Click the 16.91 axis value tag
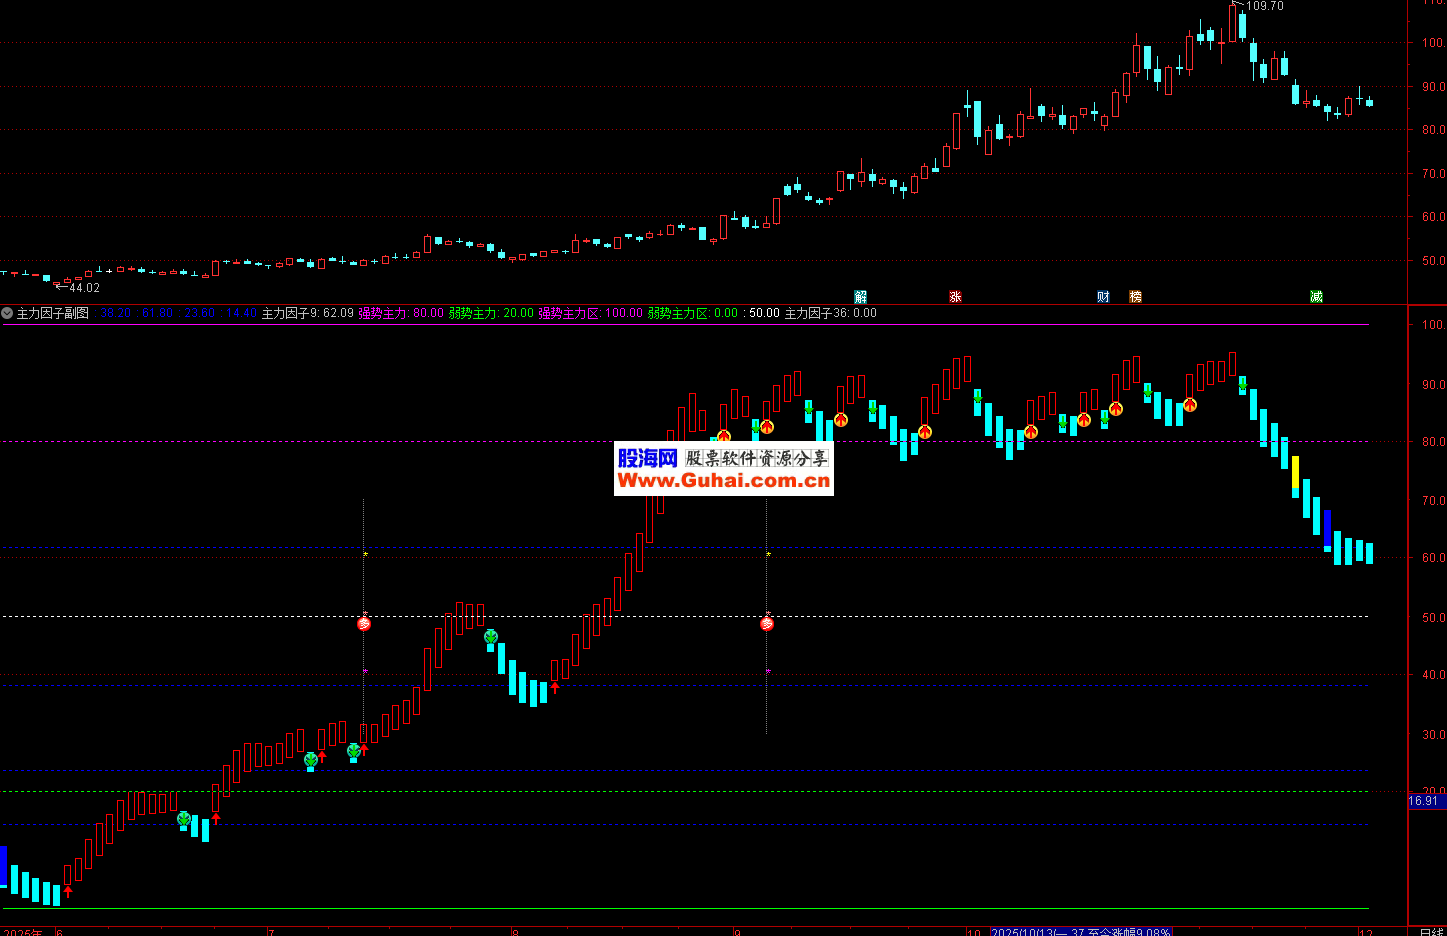The image size is (1447, 936). pos(1423,801)
